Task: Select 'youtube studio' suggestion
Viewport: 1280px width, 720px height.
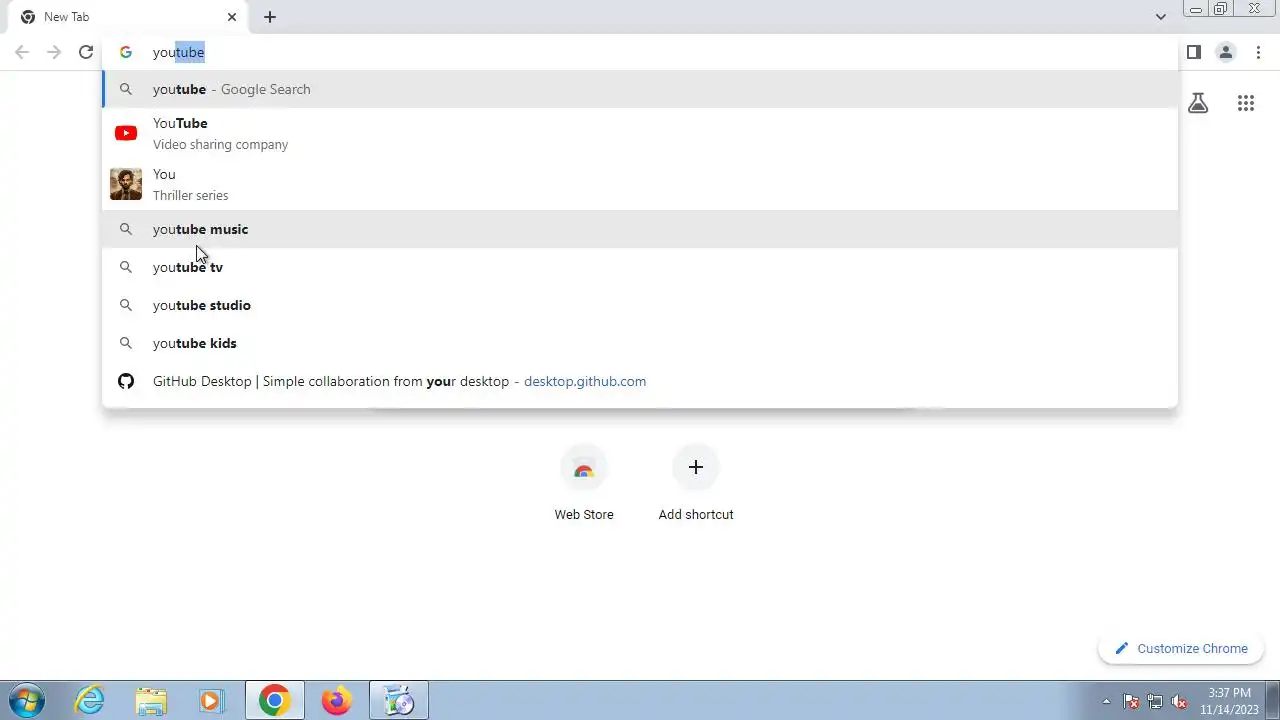Action: pyautogui.click(x=640, y=305)
